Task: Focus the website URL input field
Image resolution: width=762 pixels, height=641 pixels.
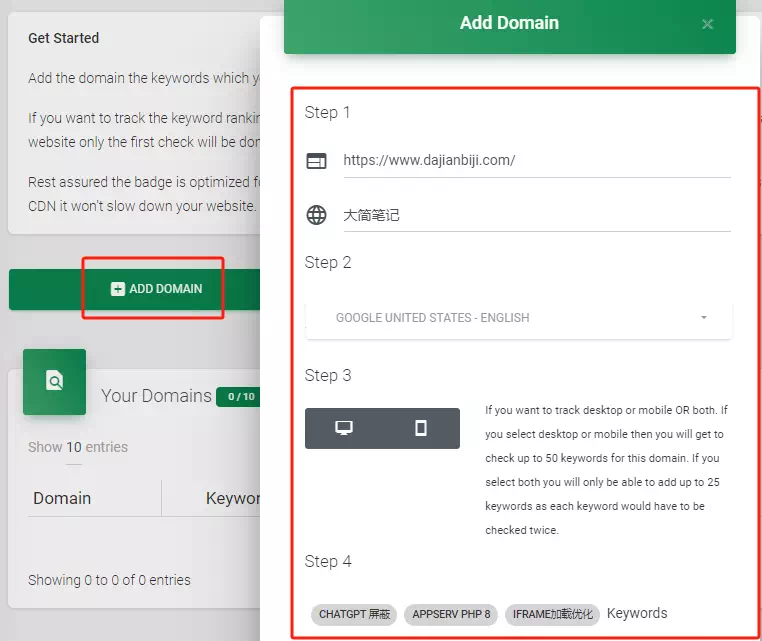Action: [536, 160]
